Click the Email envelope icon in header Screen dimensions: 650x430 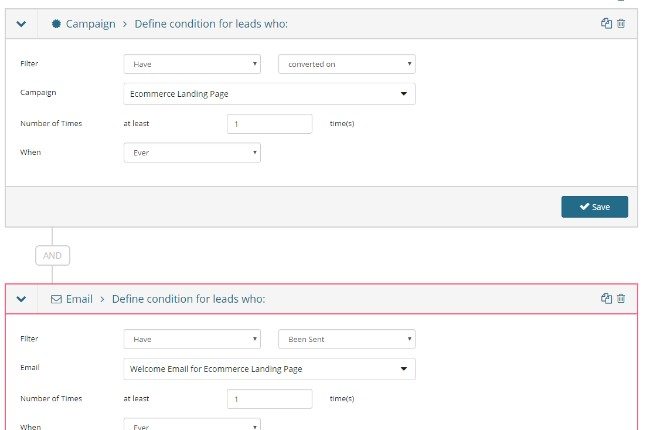tap(56, 299)
